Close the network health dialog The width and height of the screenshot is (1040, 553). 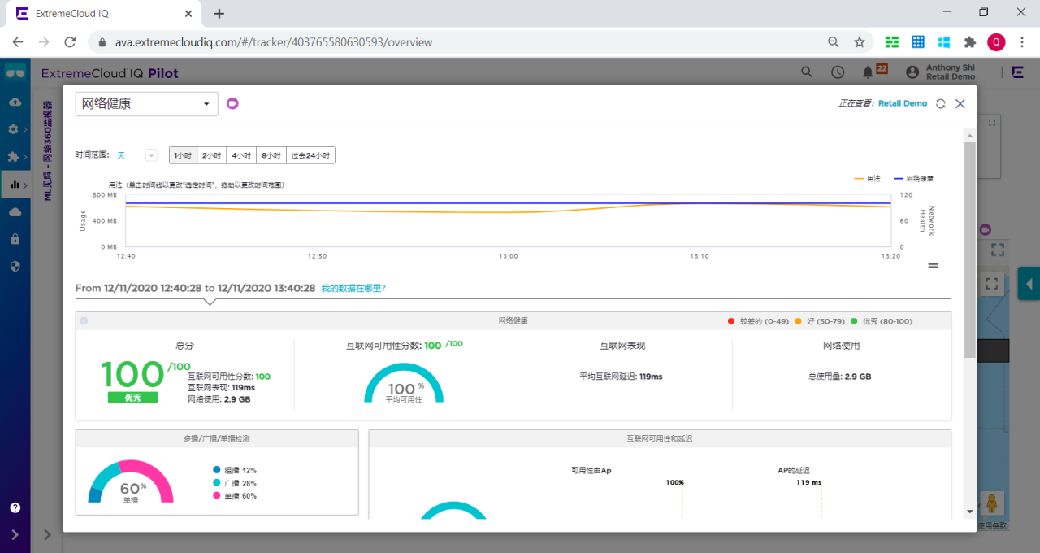point(960,103)
